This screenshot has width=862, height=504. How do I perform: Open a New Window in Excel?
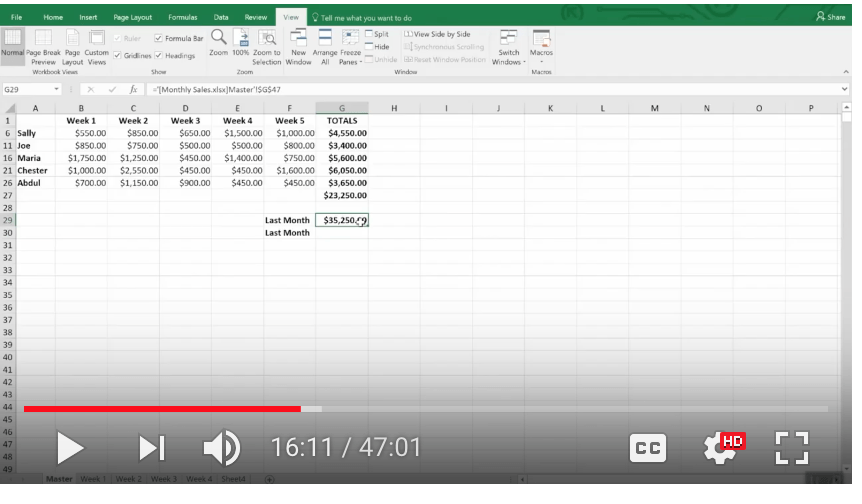coord(298,46)
